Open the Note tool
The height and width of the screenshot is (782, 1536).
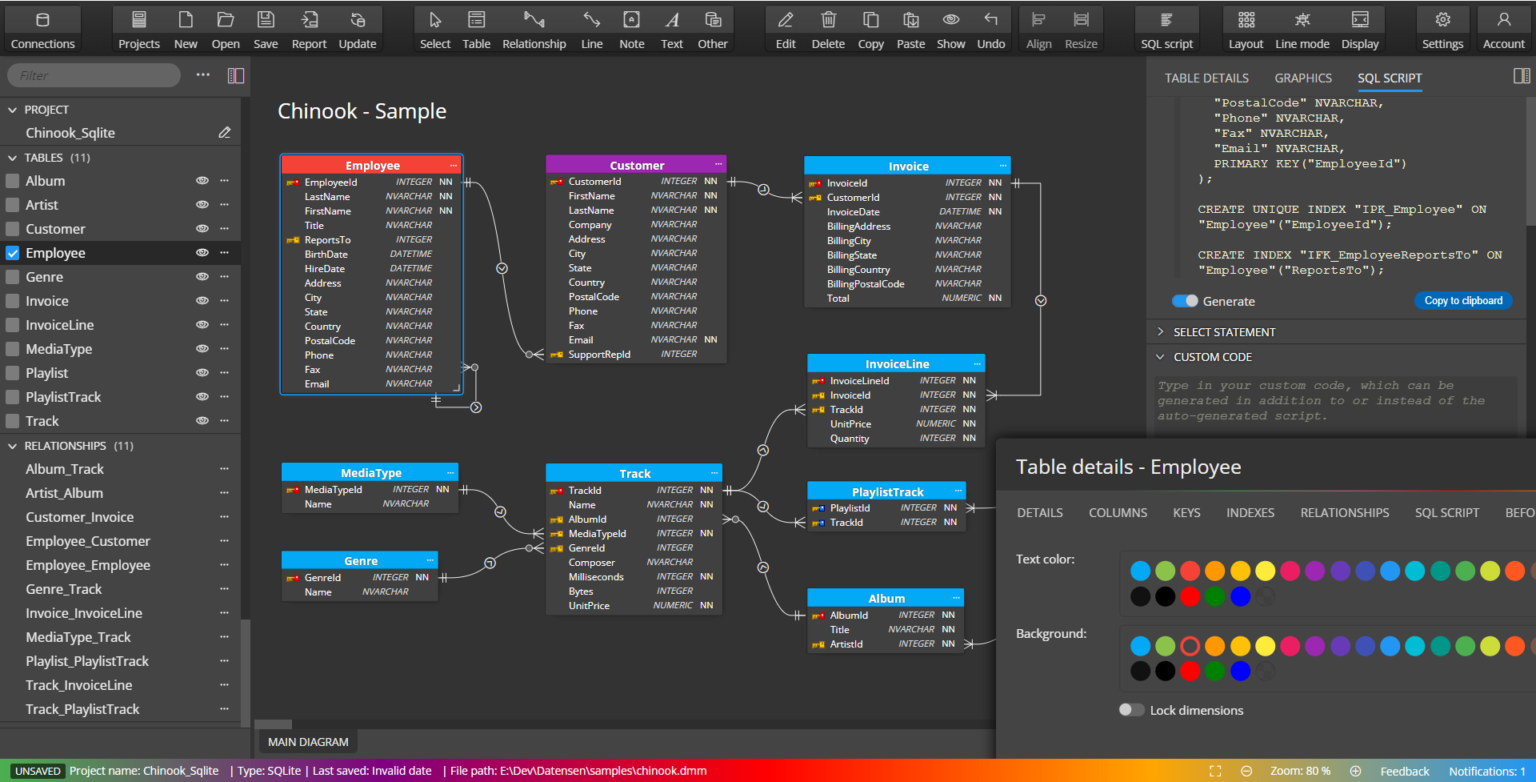(x=630, y=27)
